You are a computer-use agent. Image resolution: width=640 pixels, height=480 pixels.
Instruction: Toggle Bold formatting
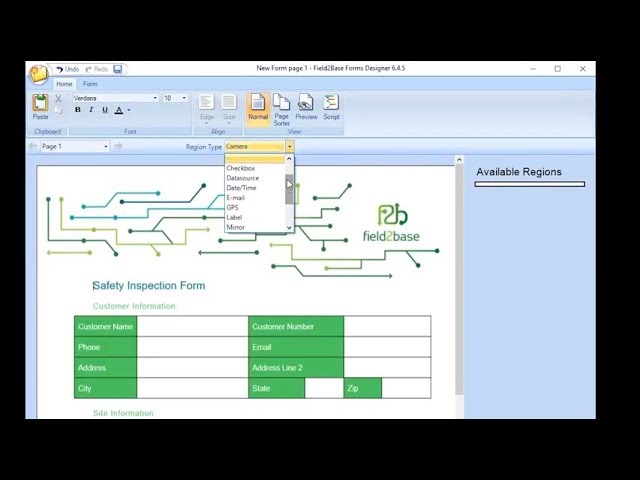78,110
